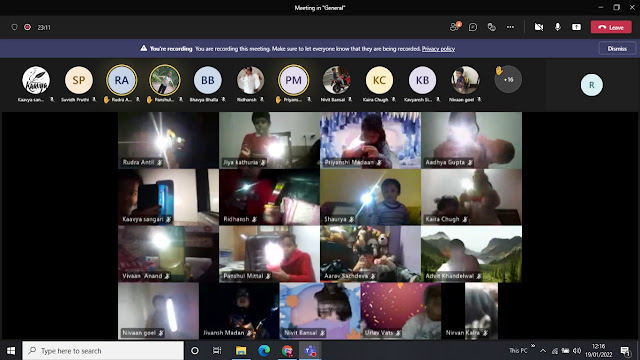
Task: Click the shield security icon
Action: tap(14, 27)
